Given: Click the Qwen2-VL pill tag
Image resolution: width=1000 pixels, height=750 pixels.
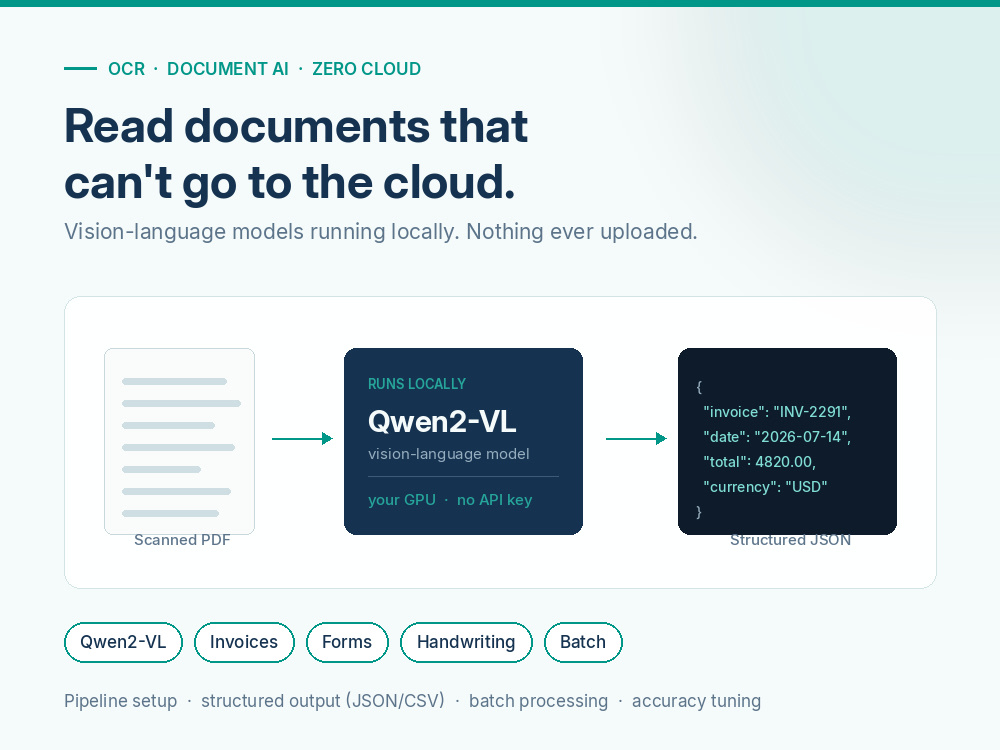Looking at the screenshot, I should [x=123, y=642].
